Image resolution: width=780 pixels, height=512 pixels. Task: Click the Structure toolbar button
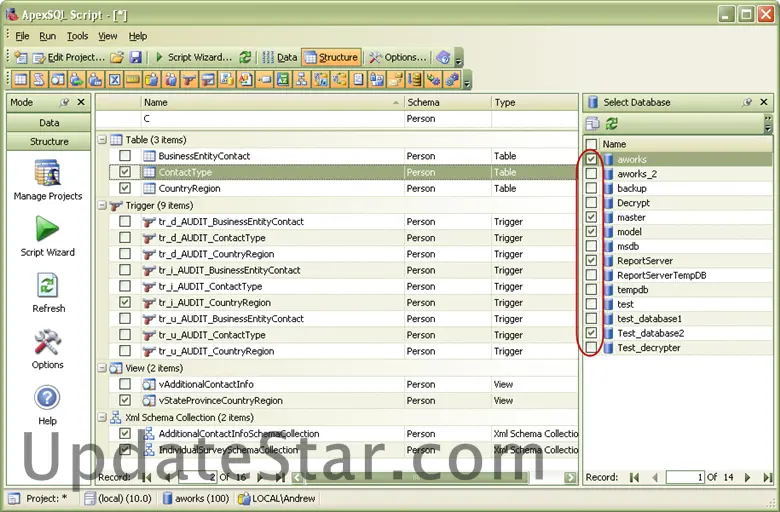coord(331,57)
